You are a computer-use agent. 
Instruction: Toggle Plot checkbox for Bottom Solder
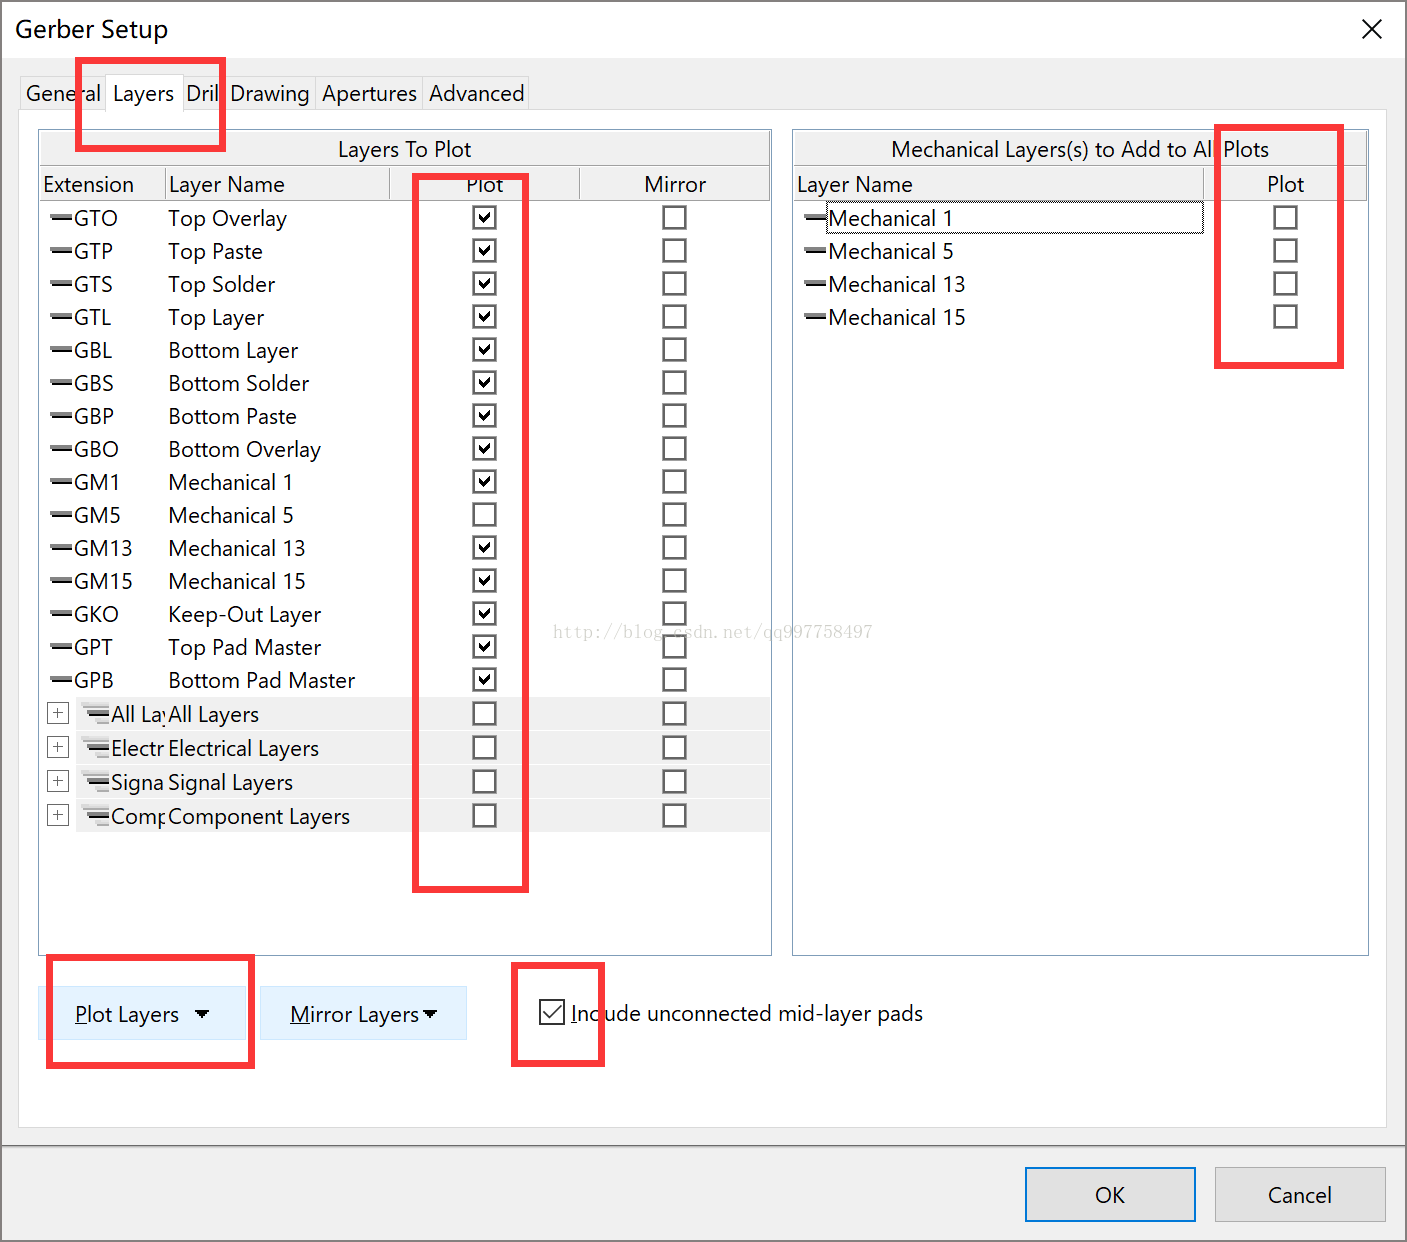[x=484, y=382]
